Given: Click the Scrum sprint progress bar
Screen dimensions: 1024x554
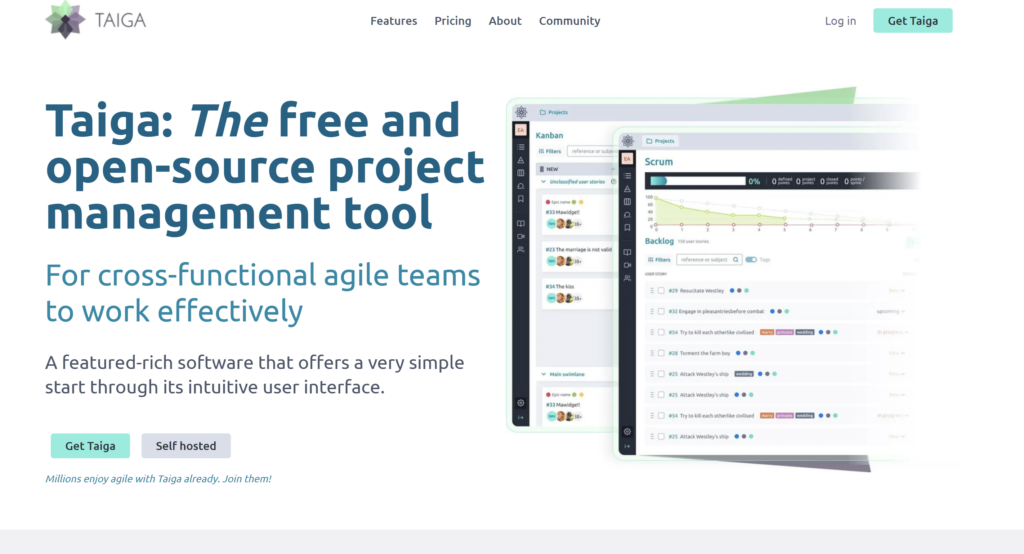Looking at the screenshot, I should [x=697, y=181].
